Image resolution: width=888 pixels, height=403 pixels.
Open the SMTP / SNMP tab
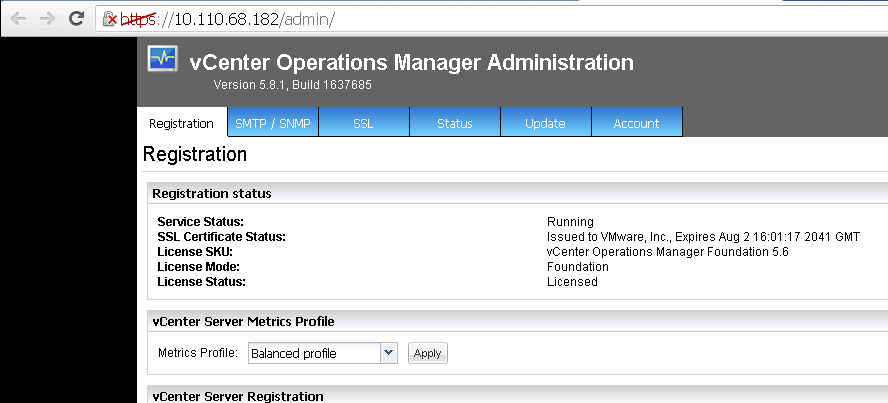[272, 123]
